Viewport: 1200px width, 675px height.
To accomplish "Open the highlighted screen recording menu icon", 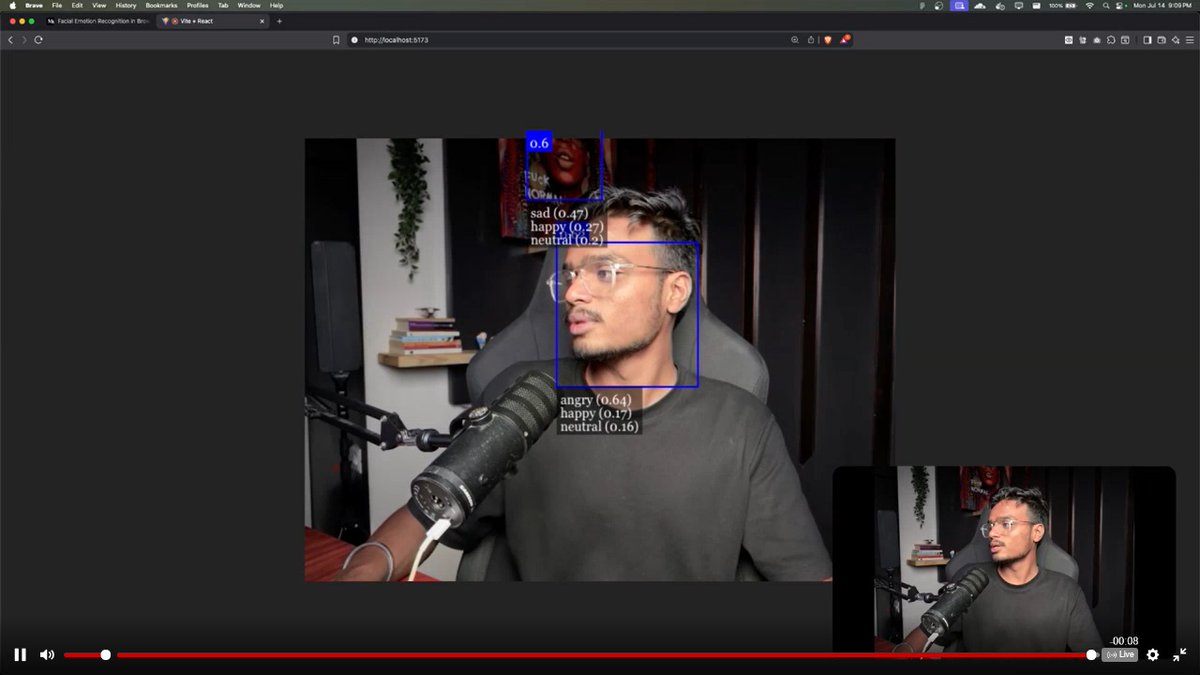I will click(959, 5).
